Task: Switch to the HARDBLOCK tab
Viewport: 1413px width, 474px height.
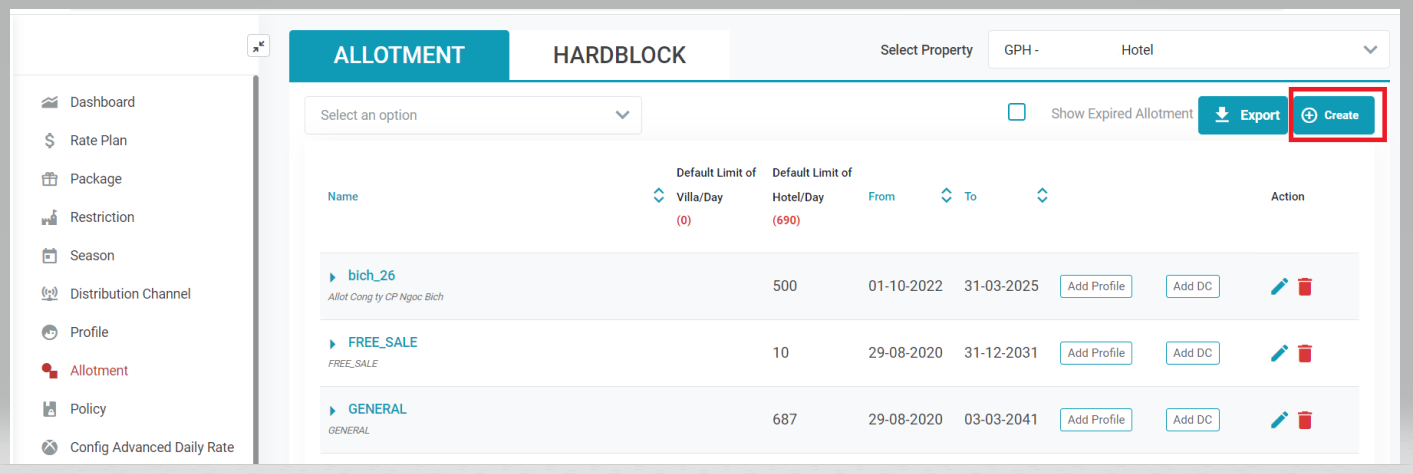Action: point(619,55)
